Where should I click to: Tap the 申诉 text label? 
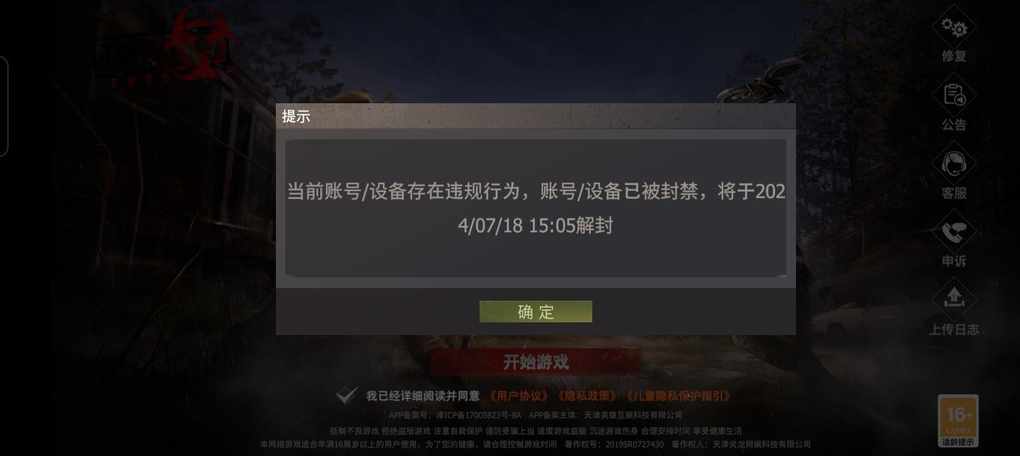tap(954, 262)
